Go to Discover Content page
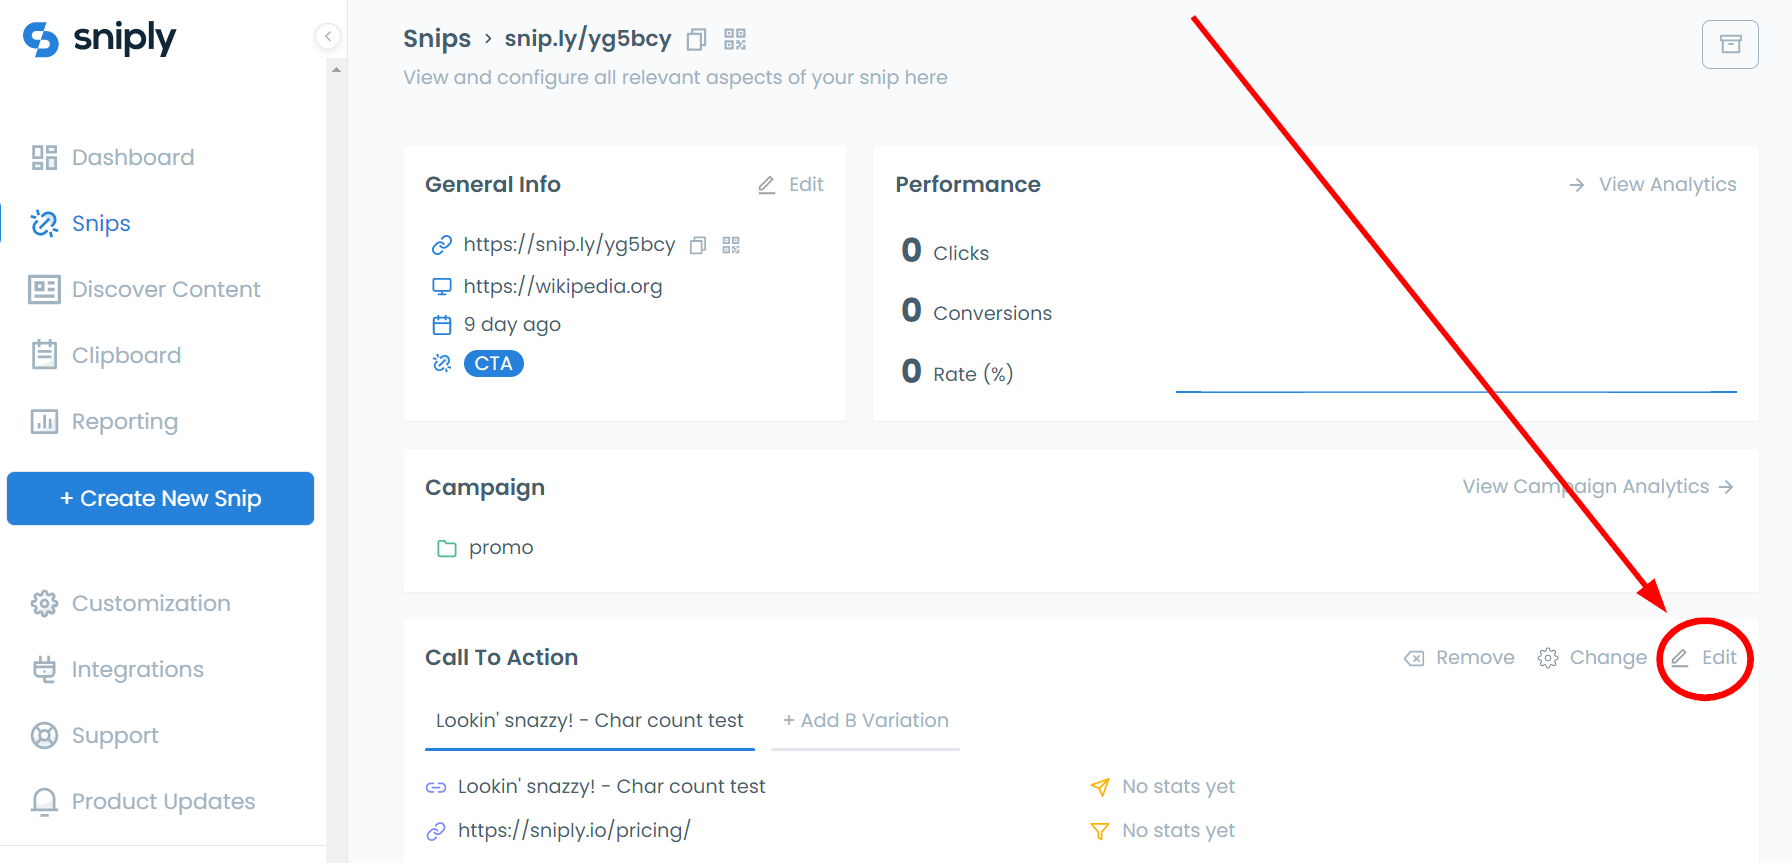Image resolution: width=1792 pixels, height=863 pixels. 145,289
